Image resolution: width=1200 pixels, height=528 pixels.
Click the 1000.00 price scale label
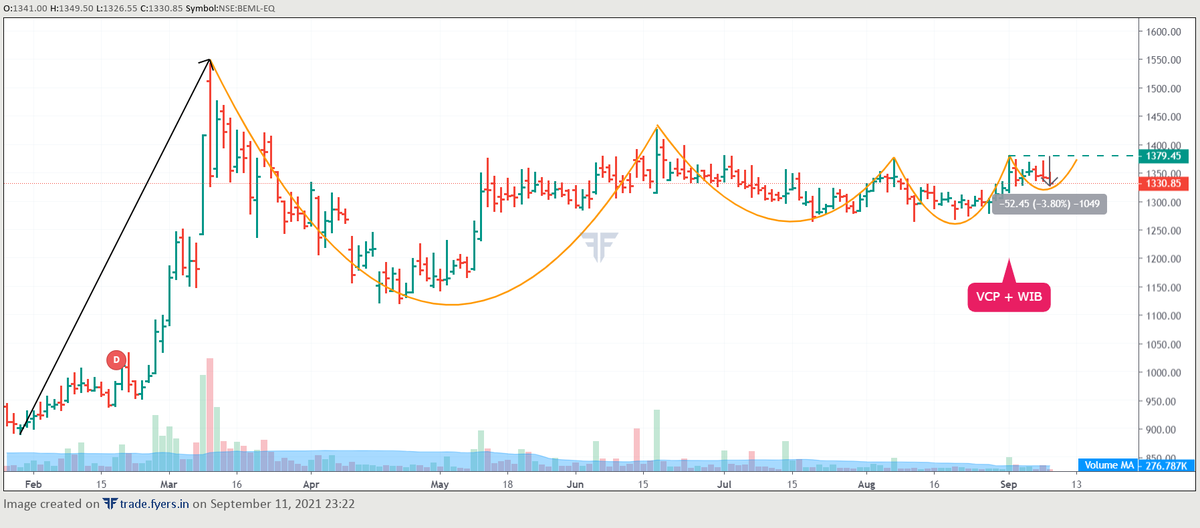point(1165,373)
